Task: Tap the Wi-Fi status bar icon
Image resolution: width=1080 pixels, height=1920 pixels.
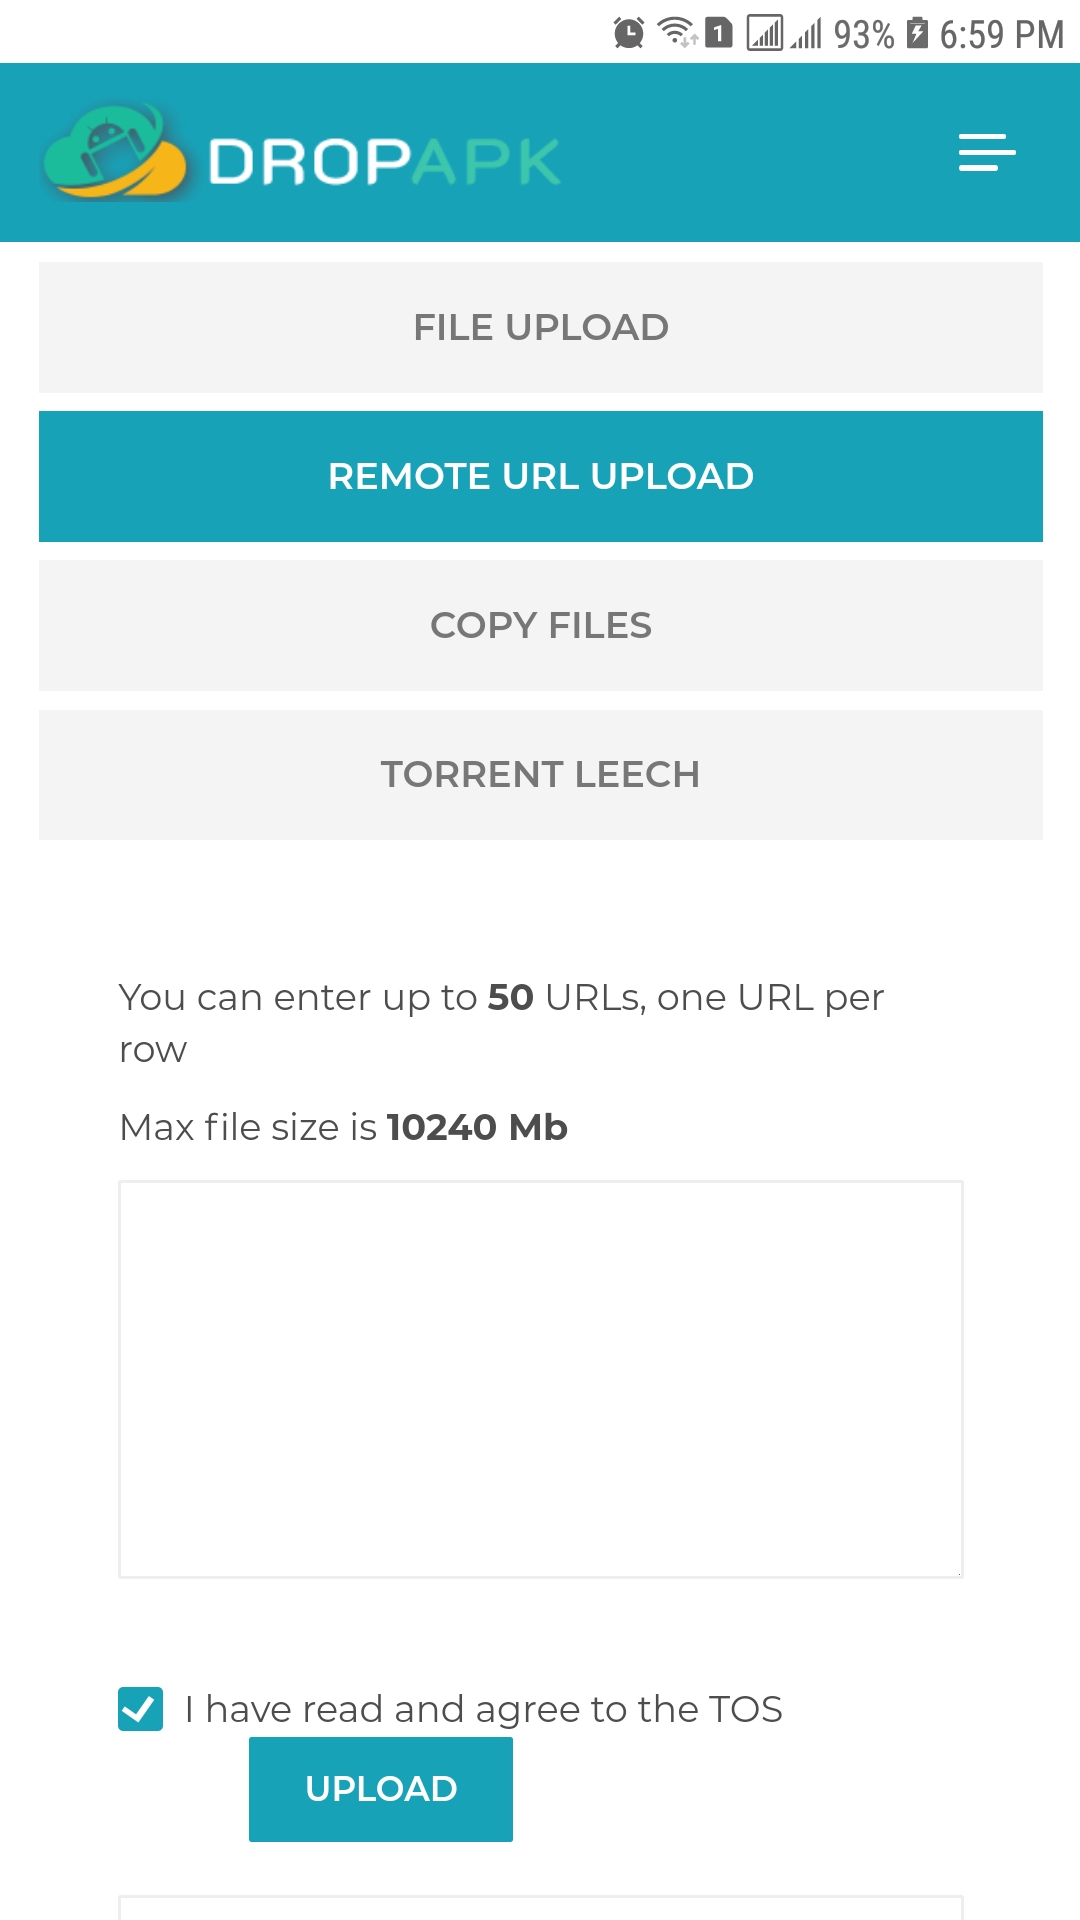Action: tap(677, 33)
